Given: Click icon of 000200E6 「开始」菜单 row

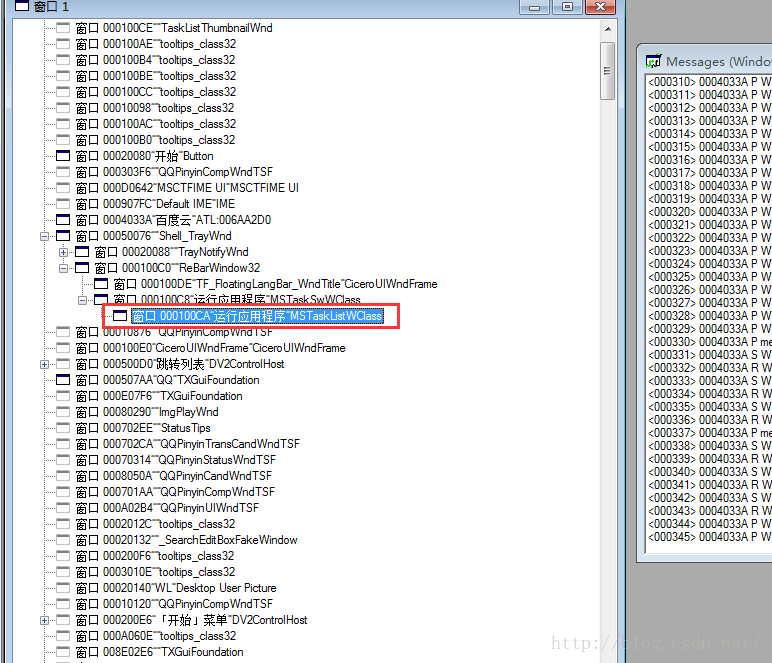Looking at the screenshot, I should tap(63, 620).
